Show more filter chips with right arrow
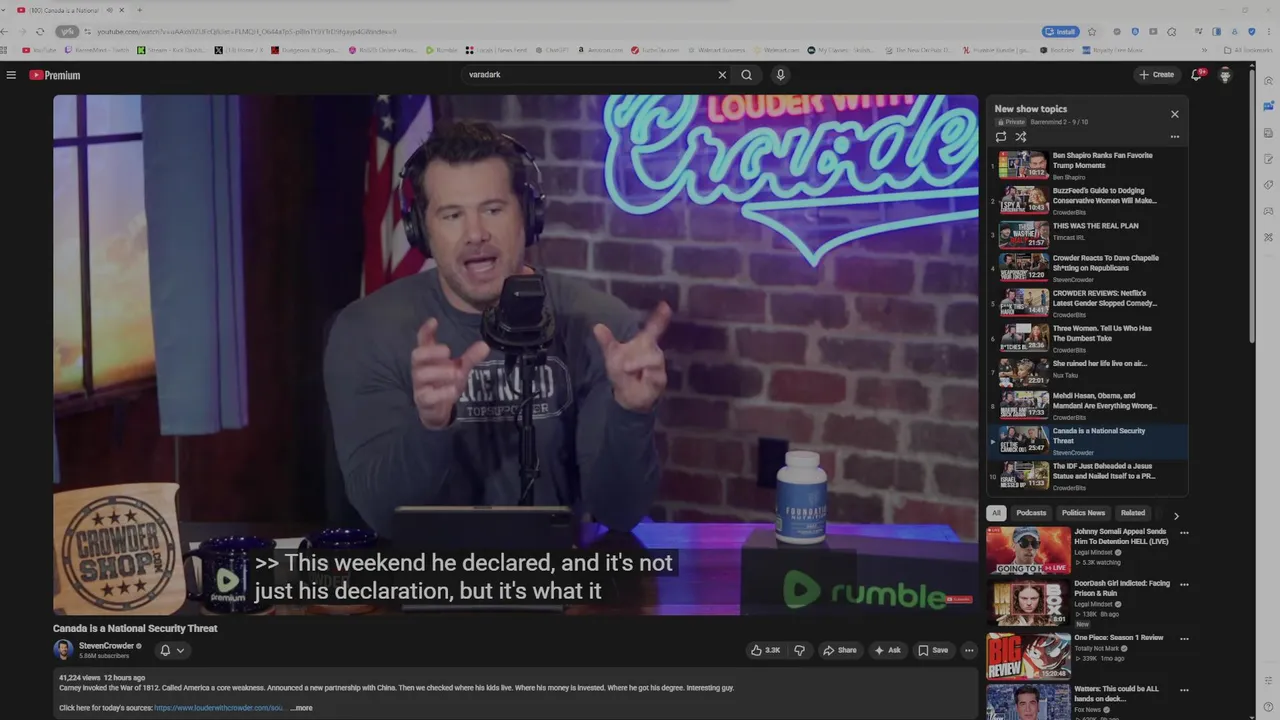Viewport: 1280px width, 720px height. (1176, 516)
